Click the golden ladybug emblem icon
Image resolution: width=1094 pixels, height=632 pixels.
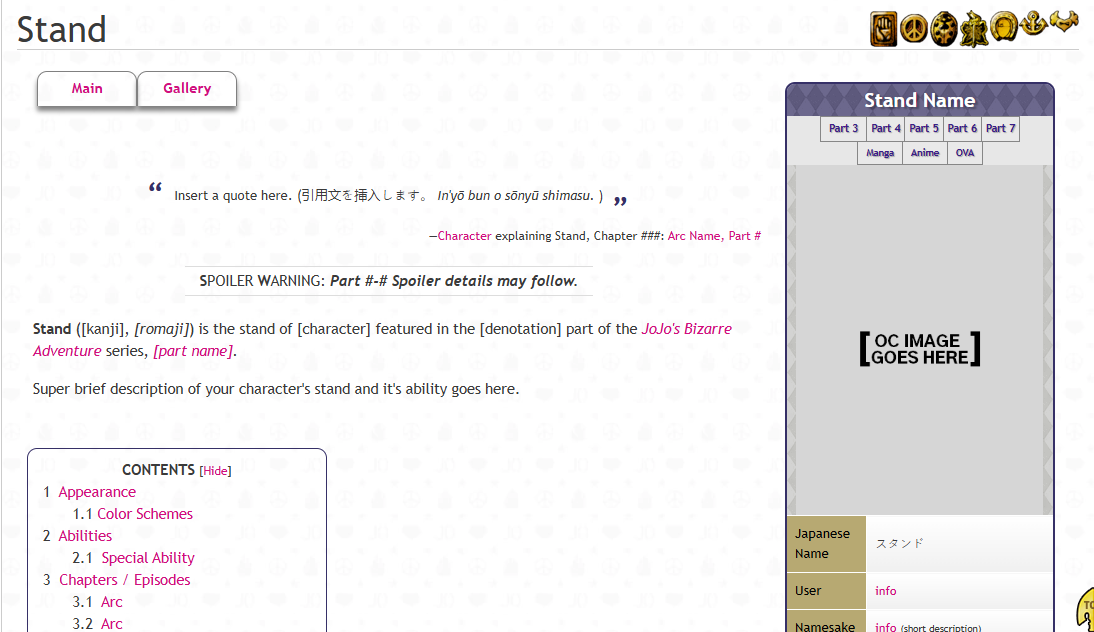coord(944,29)
